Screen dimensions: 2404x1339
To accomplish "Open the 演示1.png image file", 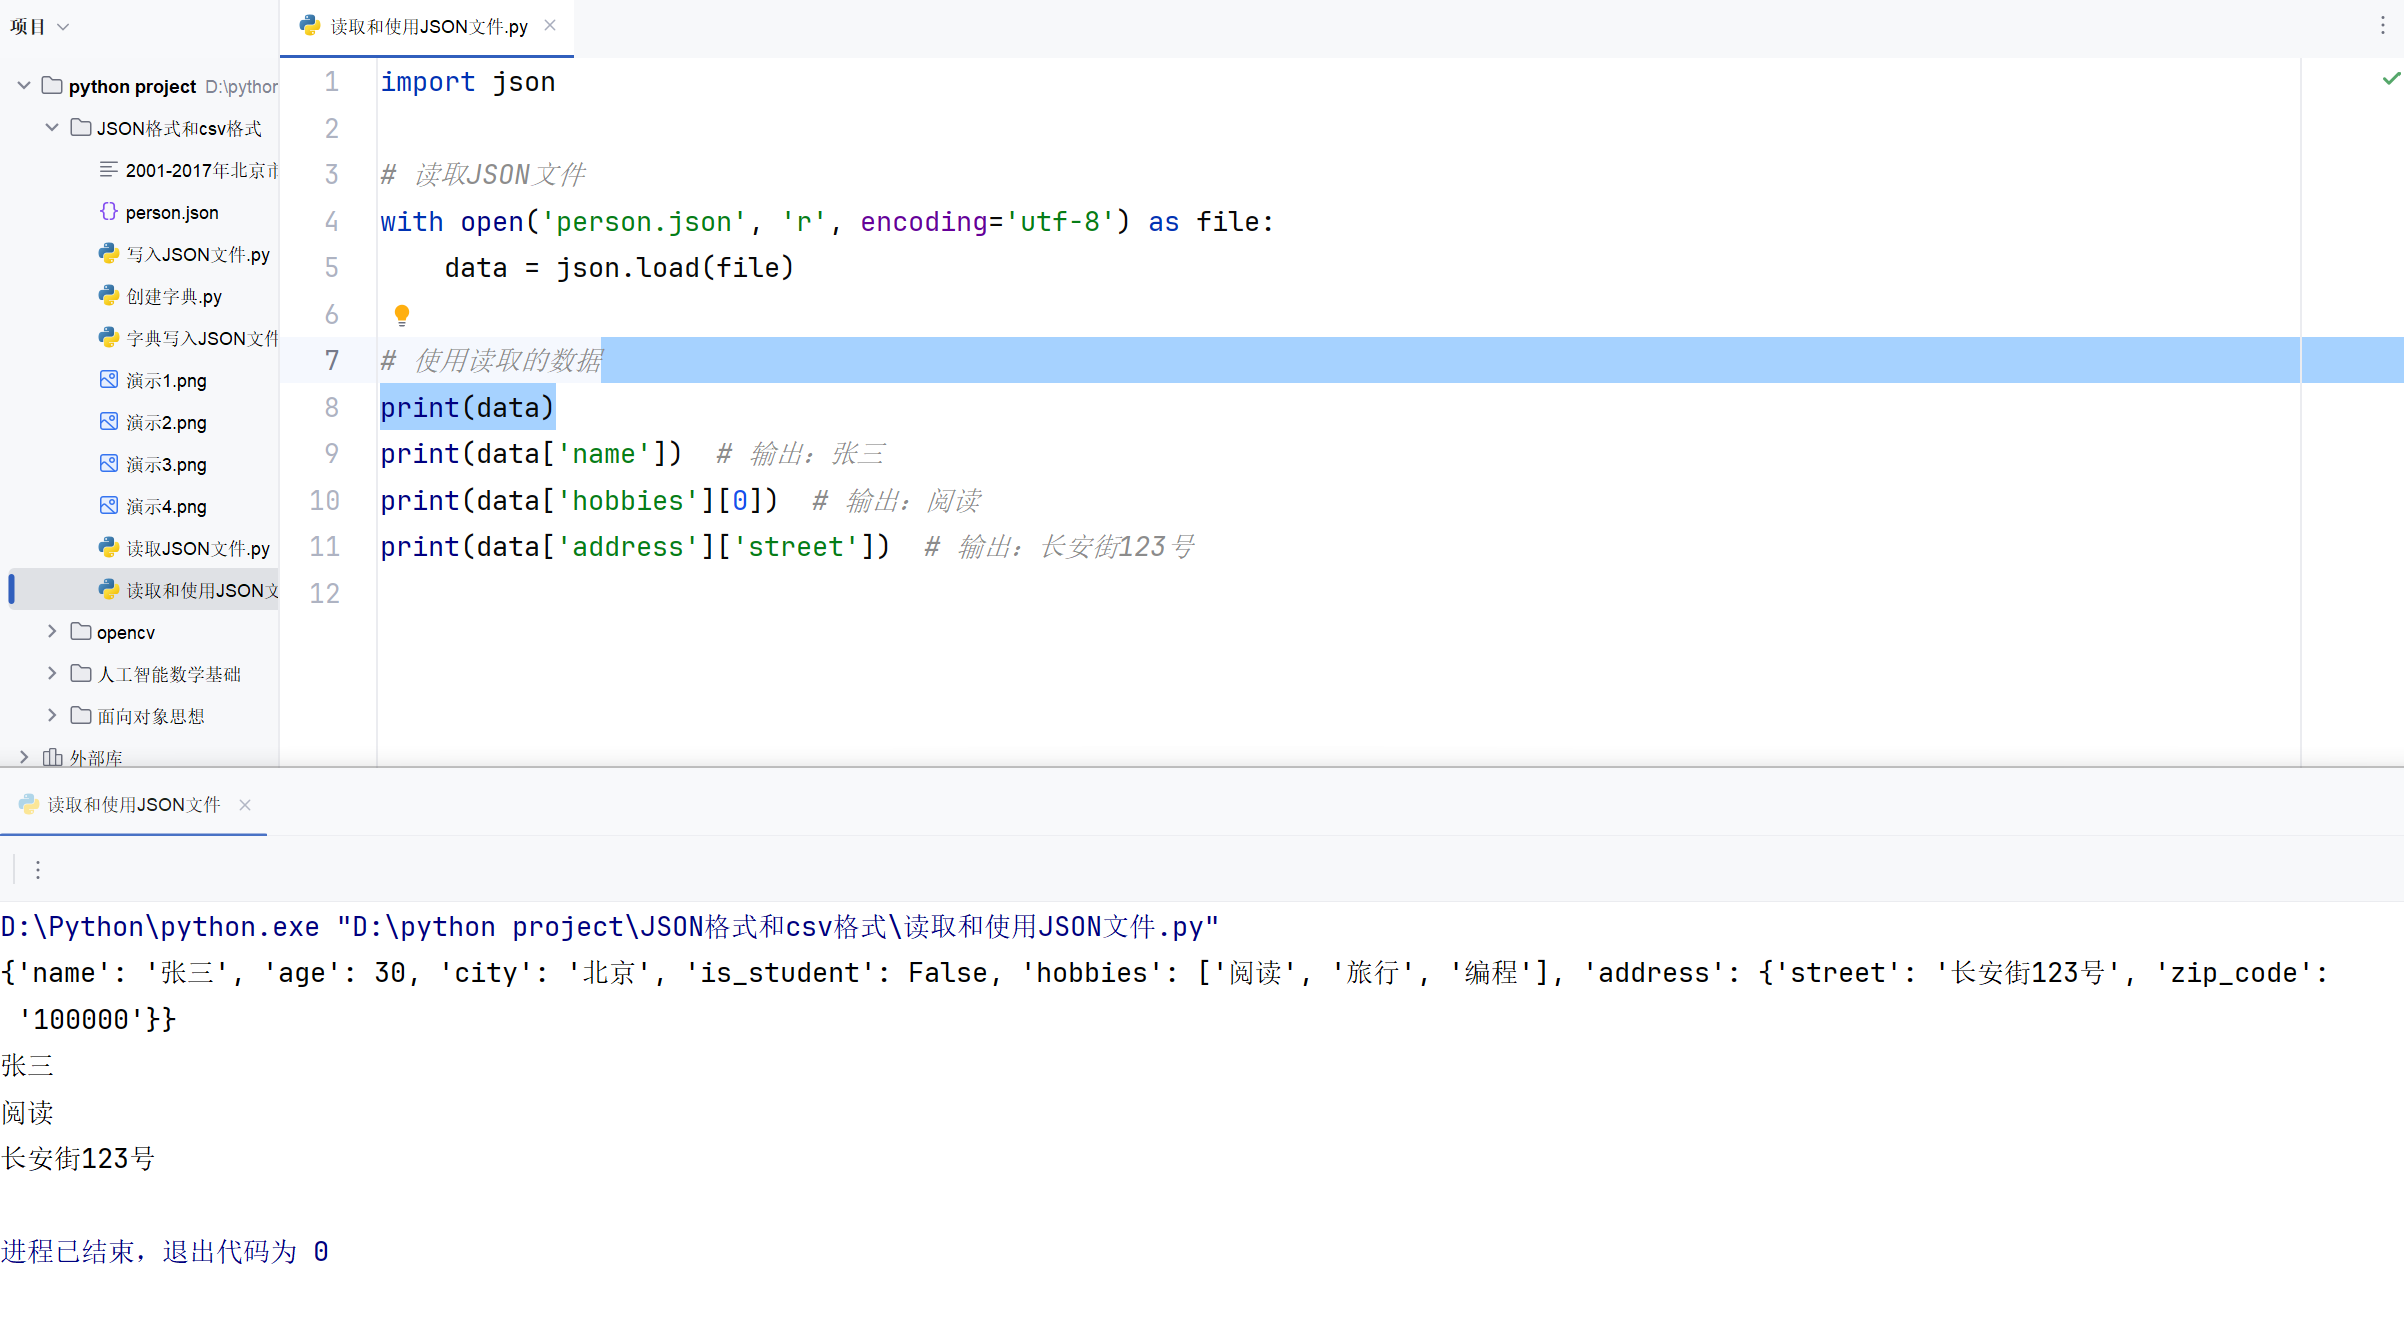I will (x=166, y=381).
